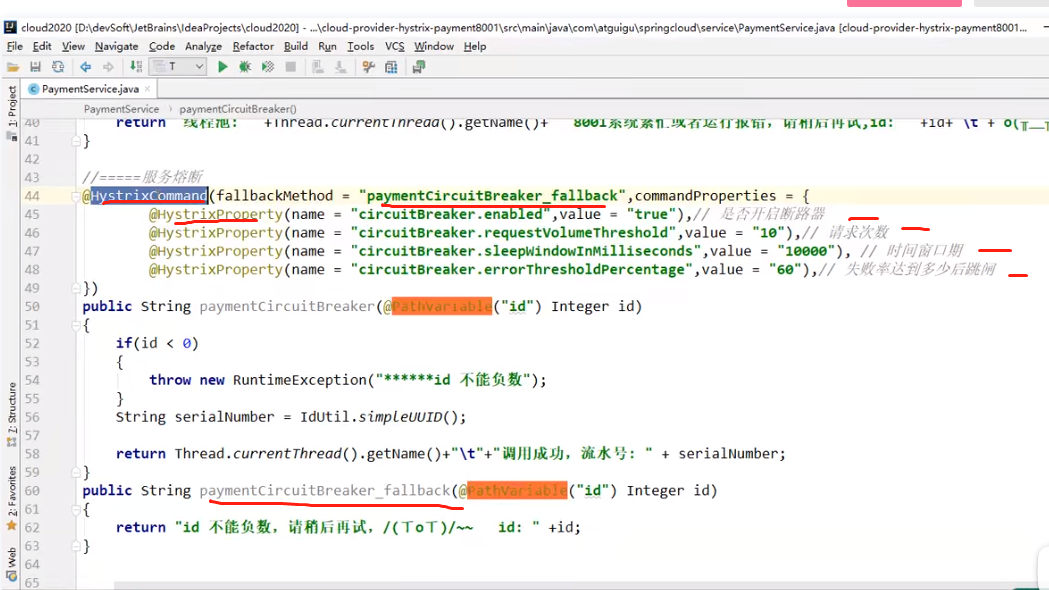
Task: Click the Build project icon
Action: click(136, 67)
